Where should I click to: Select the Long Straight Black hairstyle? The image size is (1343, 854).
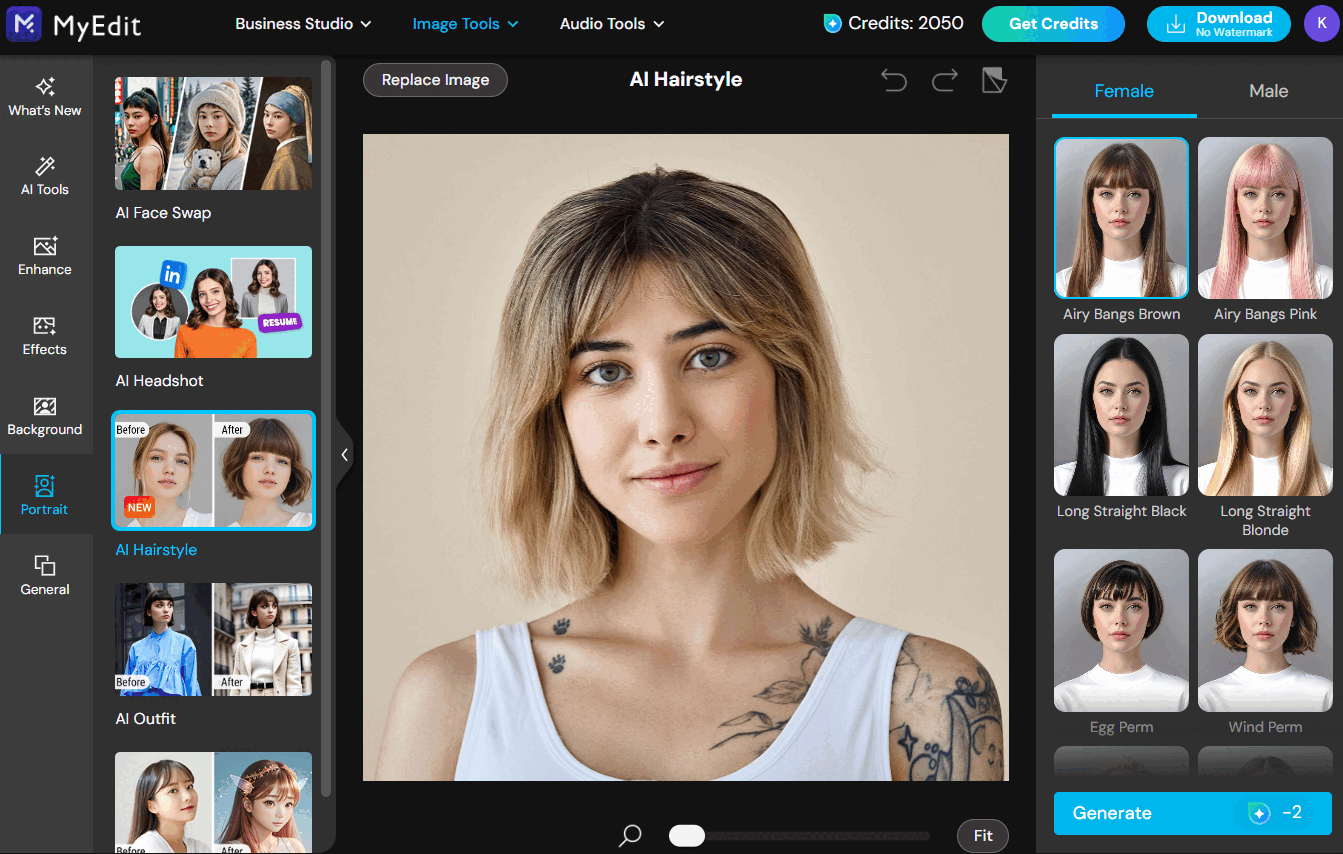1121,415
